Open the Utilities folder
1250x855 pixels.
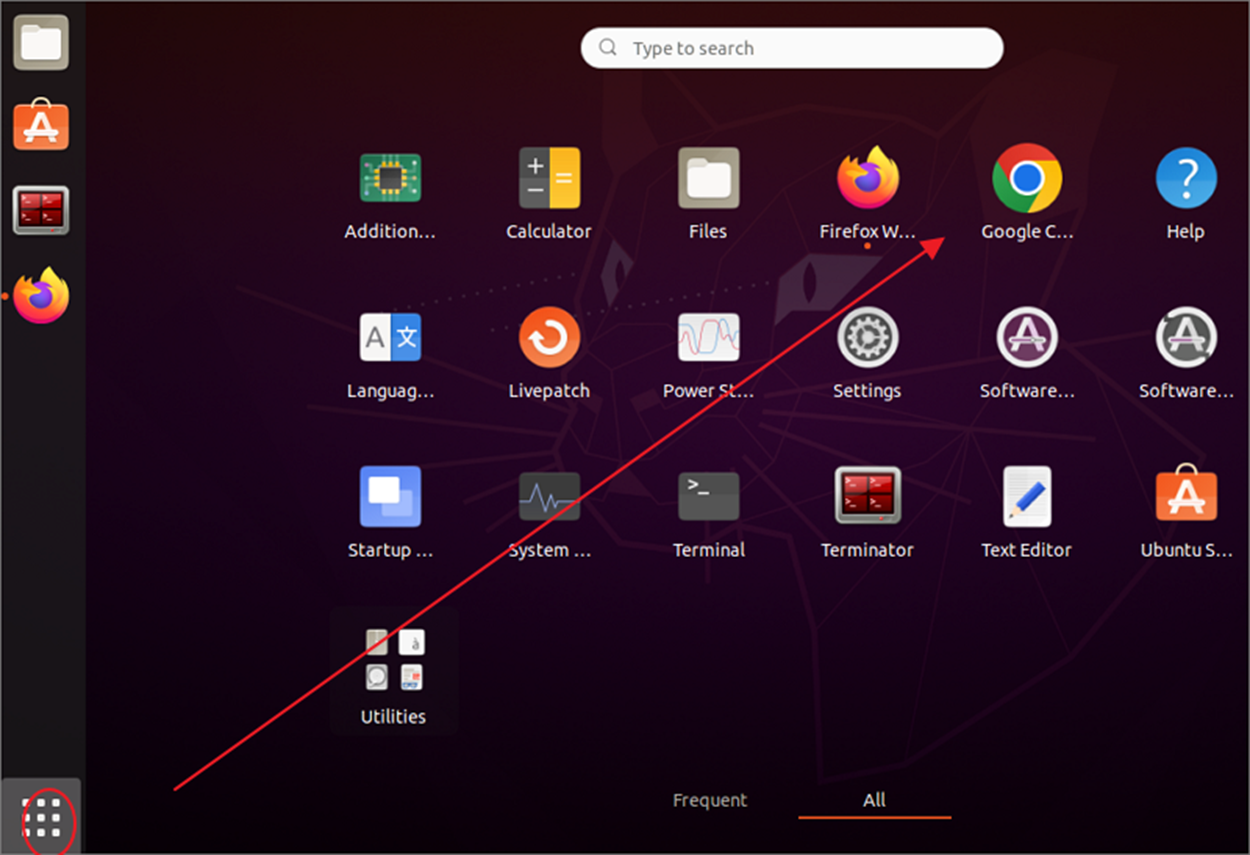pyautogui.click(x=394, y=671)
